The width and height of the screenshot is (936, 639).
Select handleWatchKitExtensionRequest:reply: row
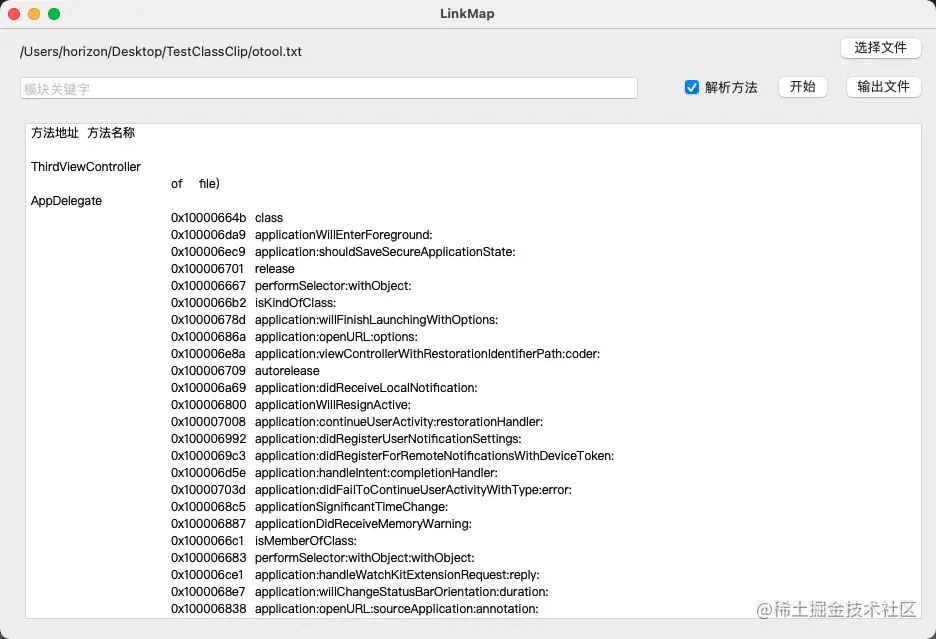[x=355, y=575]
